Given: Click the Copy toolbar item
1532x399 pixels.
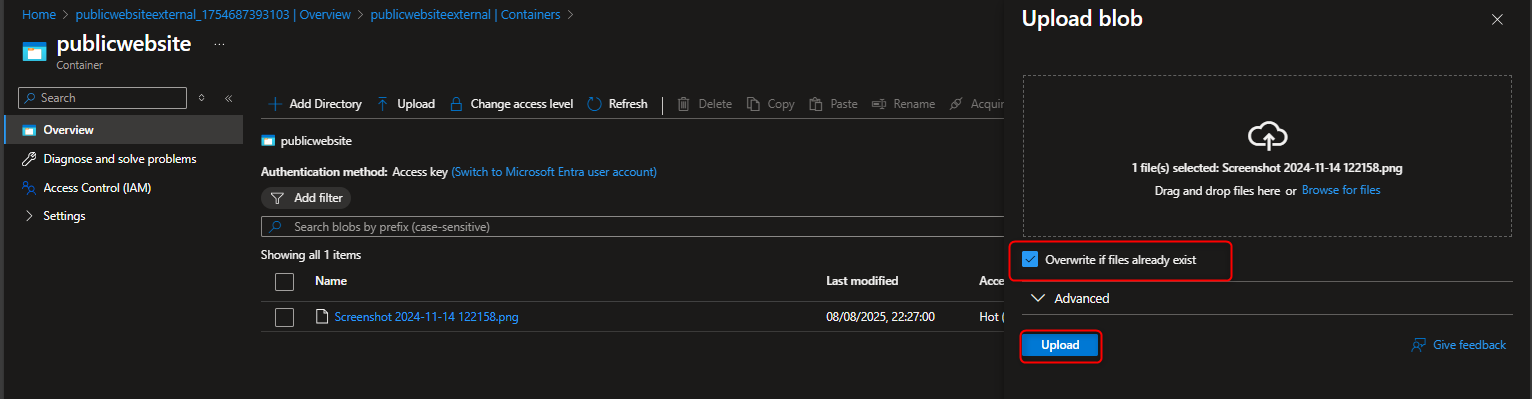Looking at the screenshot, I should tap(771, 104).
